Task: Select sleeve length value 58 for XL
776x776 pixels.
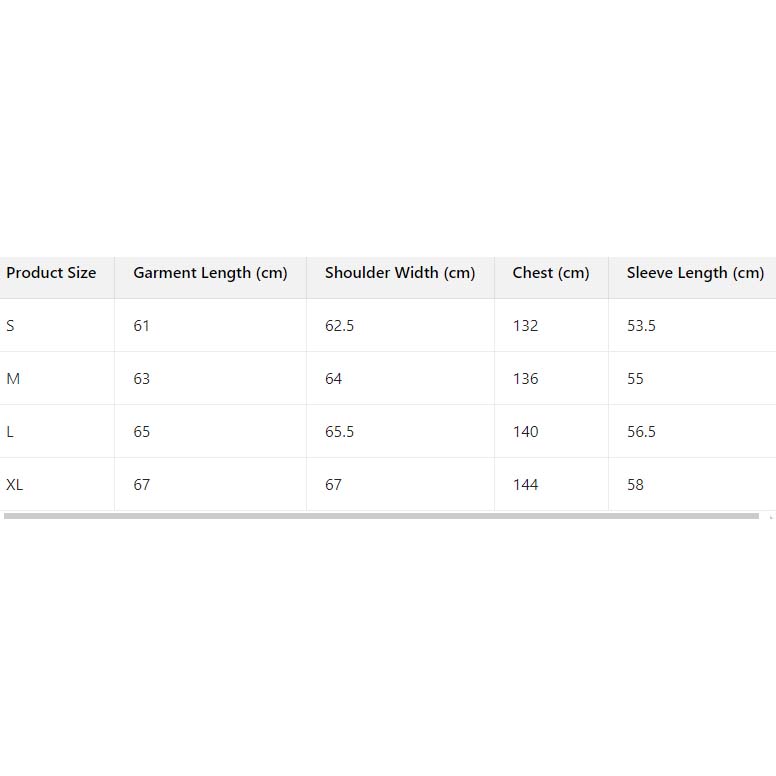Action: click(635, 485)
